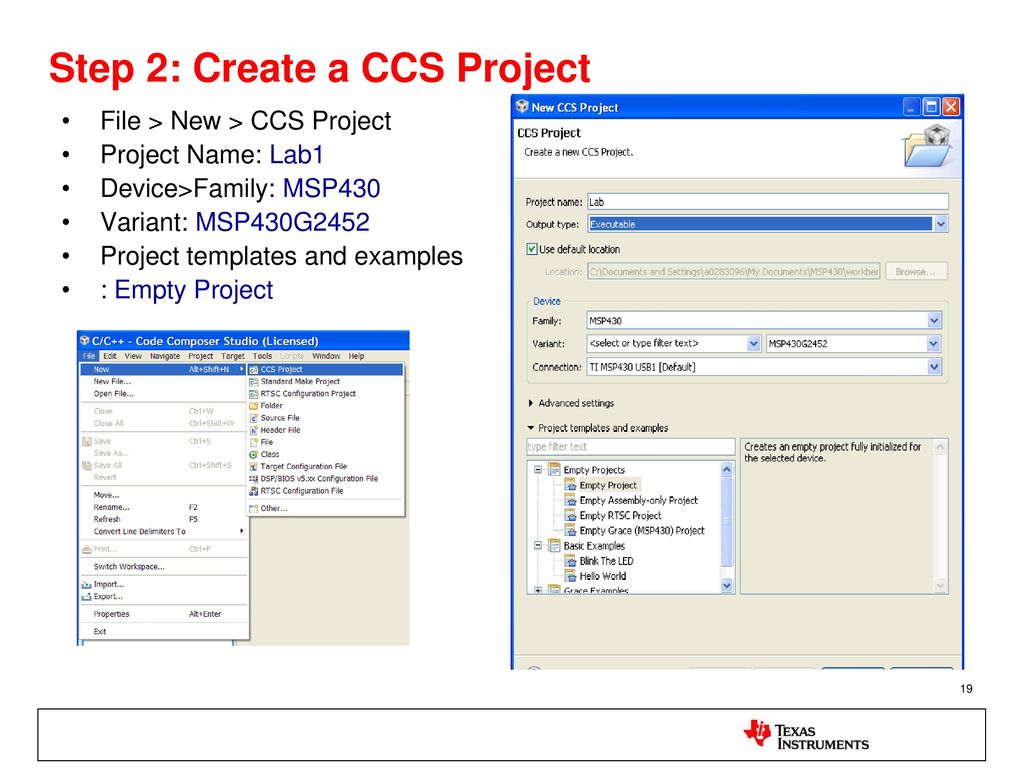The image size is (1024, 768).
Task: Toggle the Use default location checkbox
Action: 532,249
